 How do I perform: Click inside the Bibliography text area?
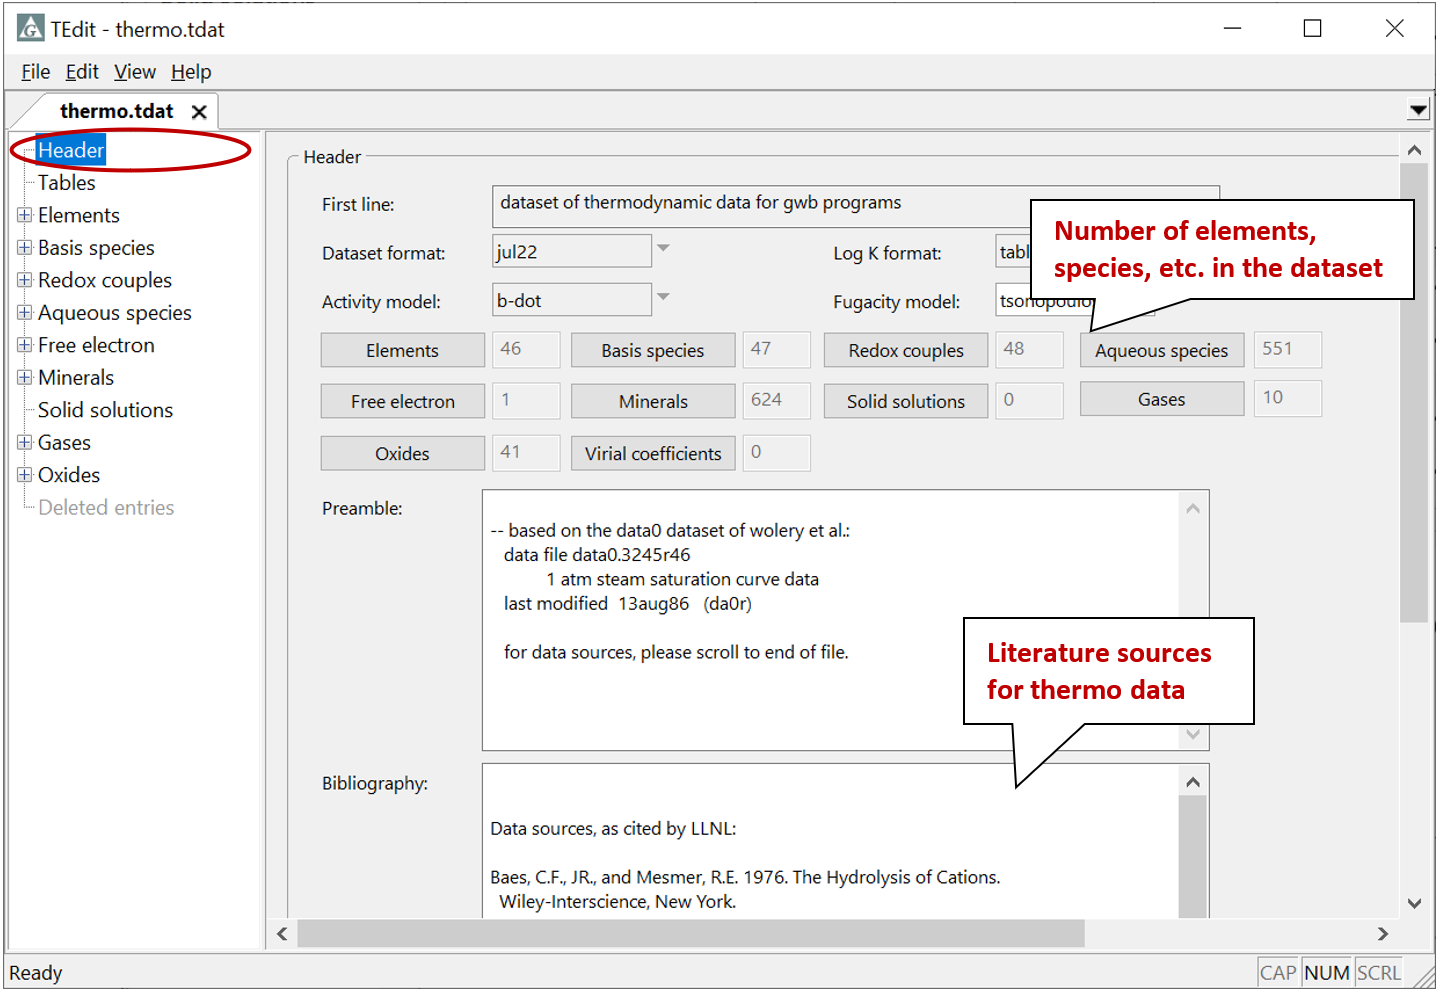point(830,842)
